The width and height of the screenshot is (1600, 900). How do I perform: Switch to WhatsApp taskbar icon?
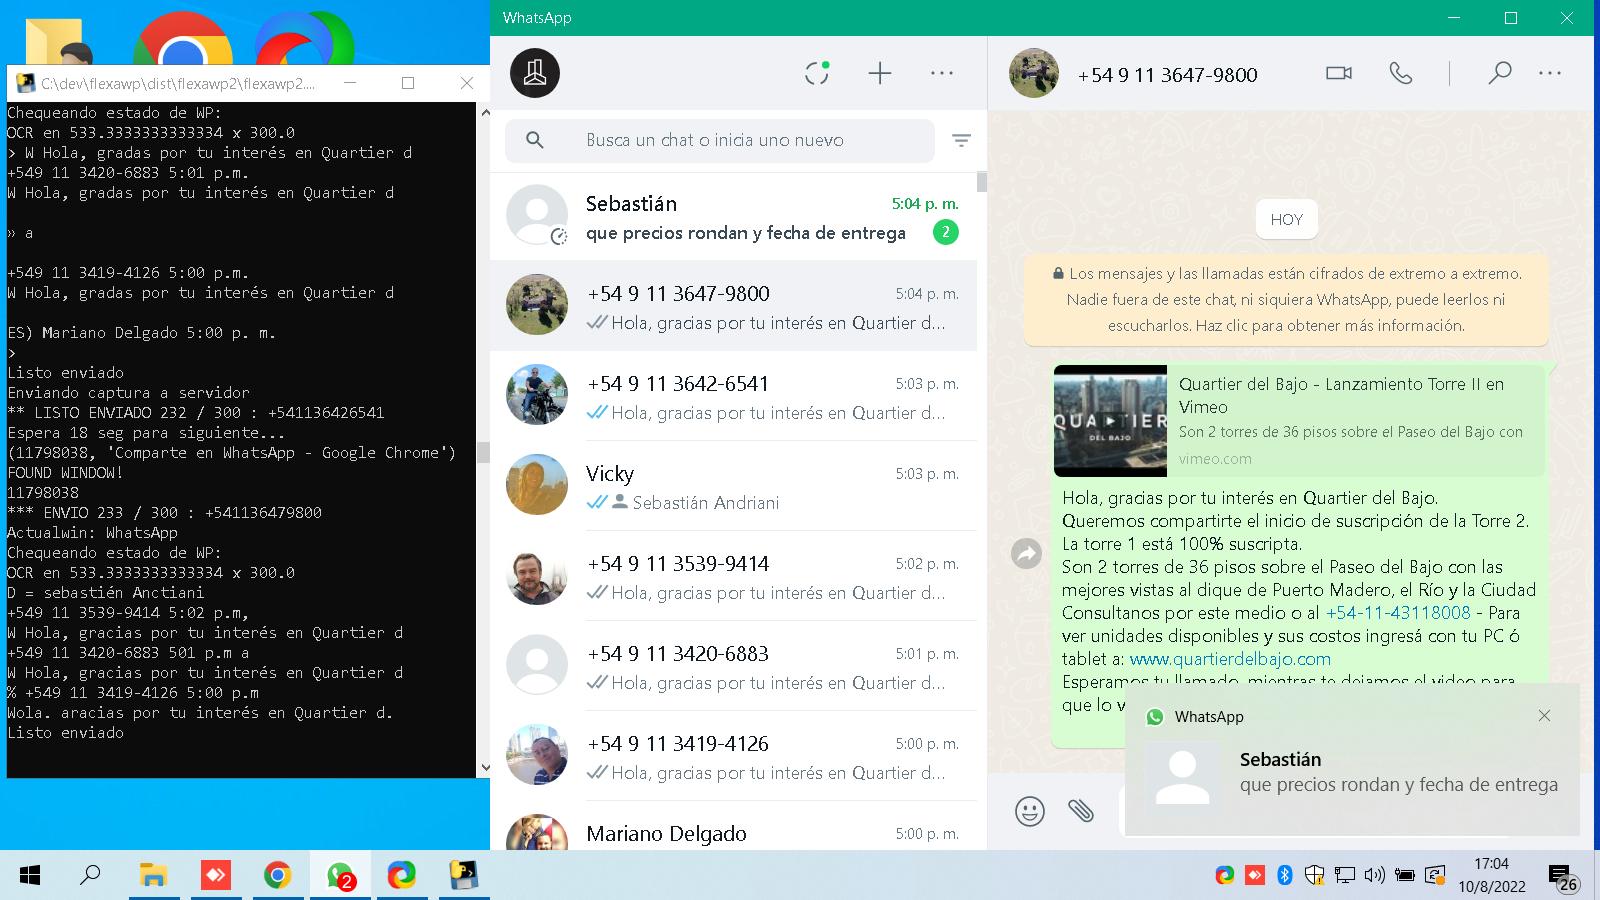point(340,876)
